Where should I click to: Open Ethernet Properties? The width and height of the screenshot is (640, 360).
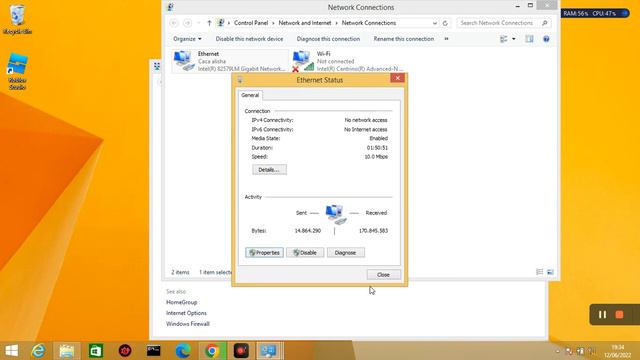tap(264, 253)
